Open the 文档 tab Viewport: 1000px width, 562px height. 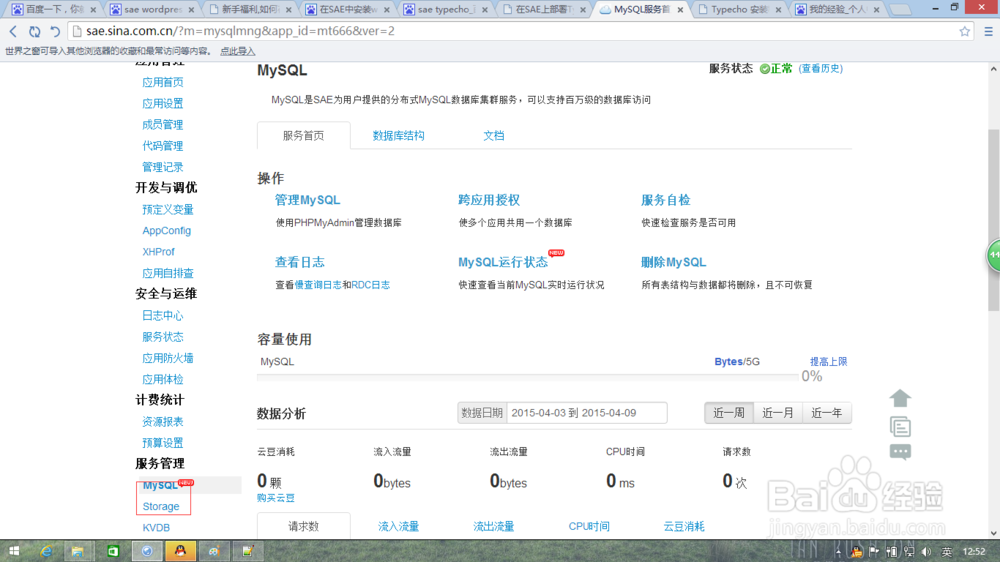[x=494, y=135]
